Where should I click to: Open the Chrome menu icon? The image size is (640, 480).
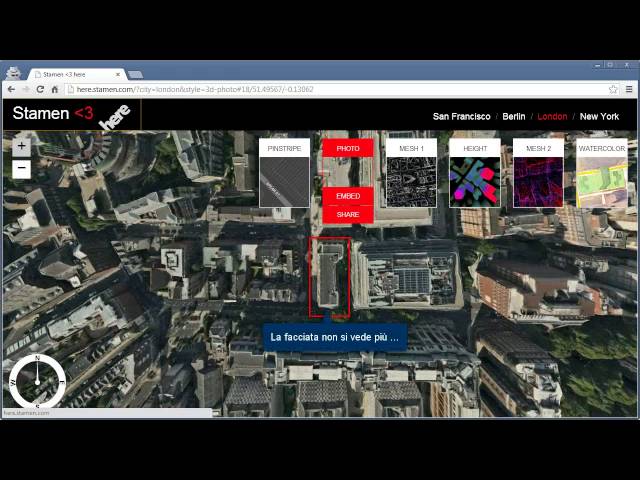629,89
